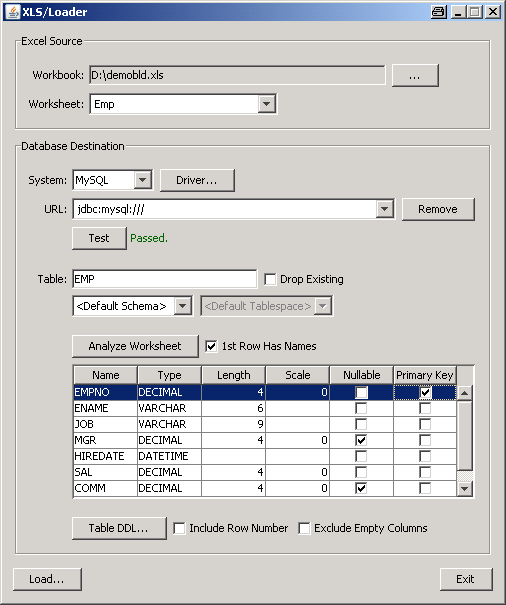Viewport: 506px width, 605px height.
Task: Toggle Drop Existing checkbox
Action: 270,279
